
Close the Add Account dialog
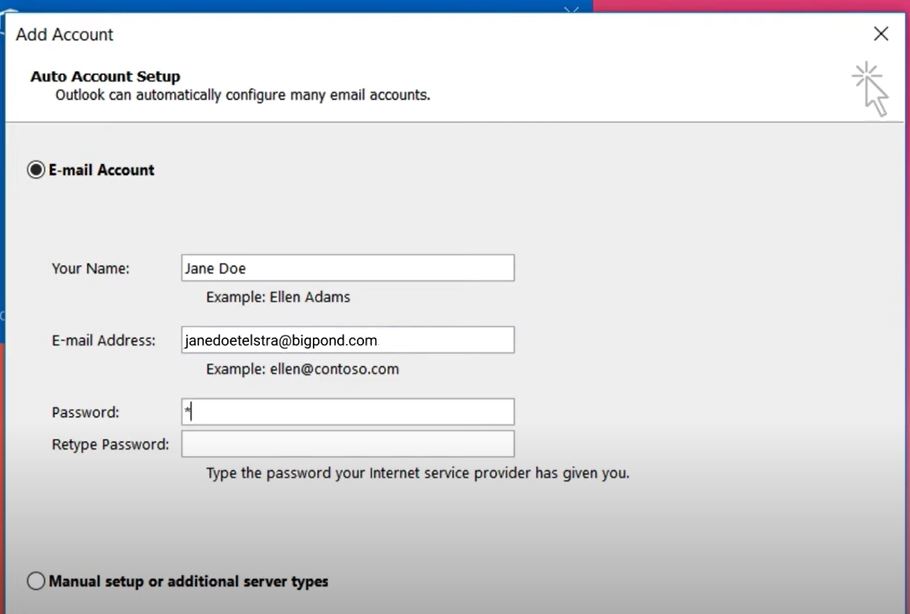coord(880,33)
